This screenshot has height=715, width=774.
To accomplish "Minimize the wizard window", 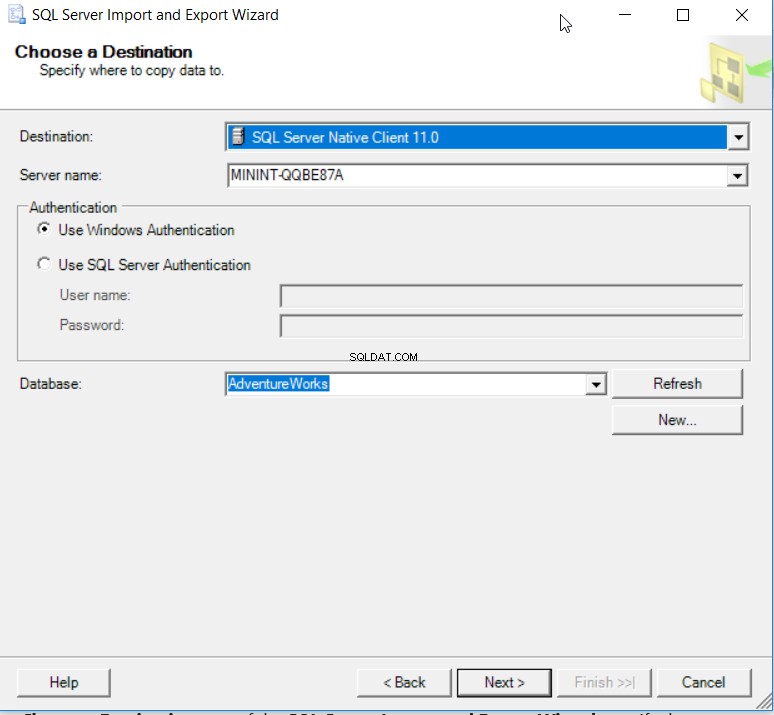I will coord(625,15).
